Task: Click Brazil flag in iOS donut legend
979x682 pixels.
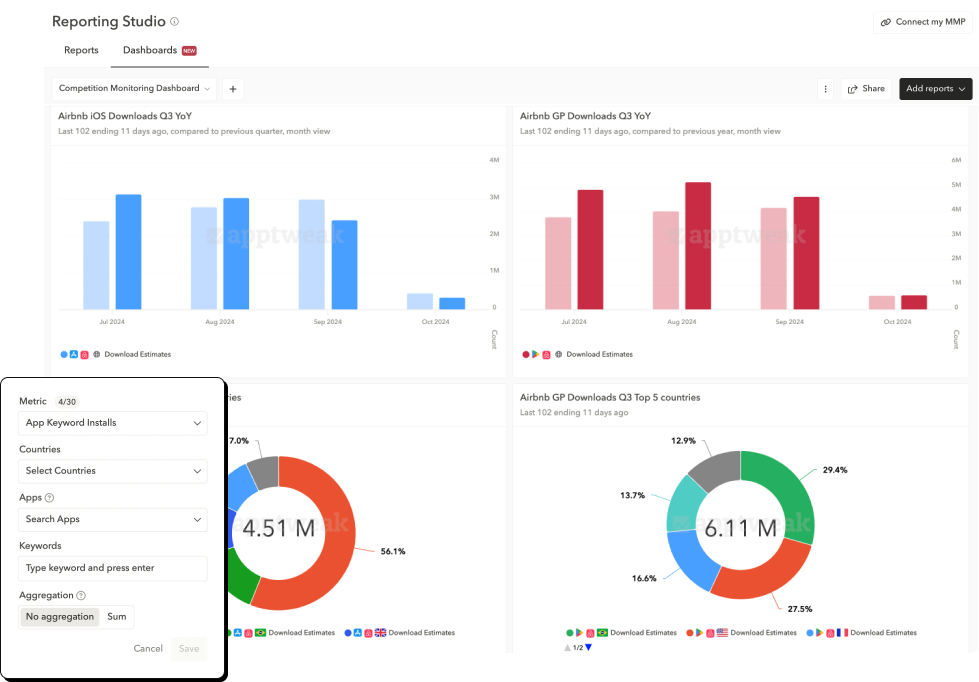Action: [260, 633]
